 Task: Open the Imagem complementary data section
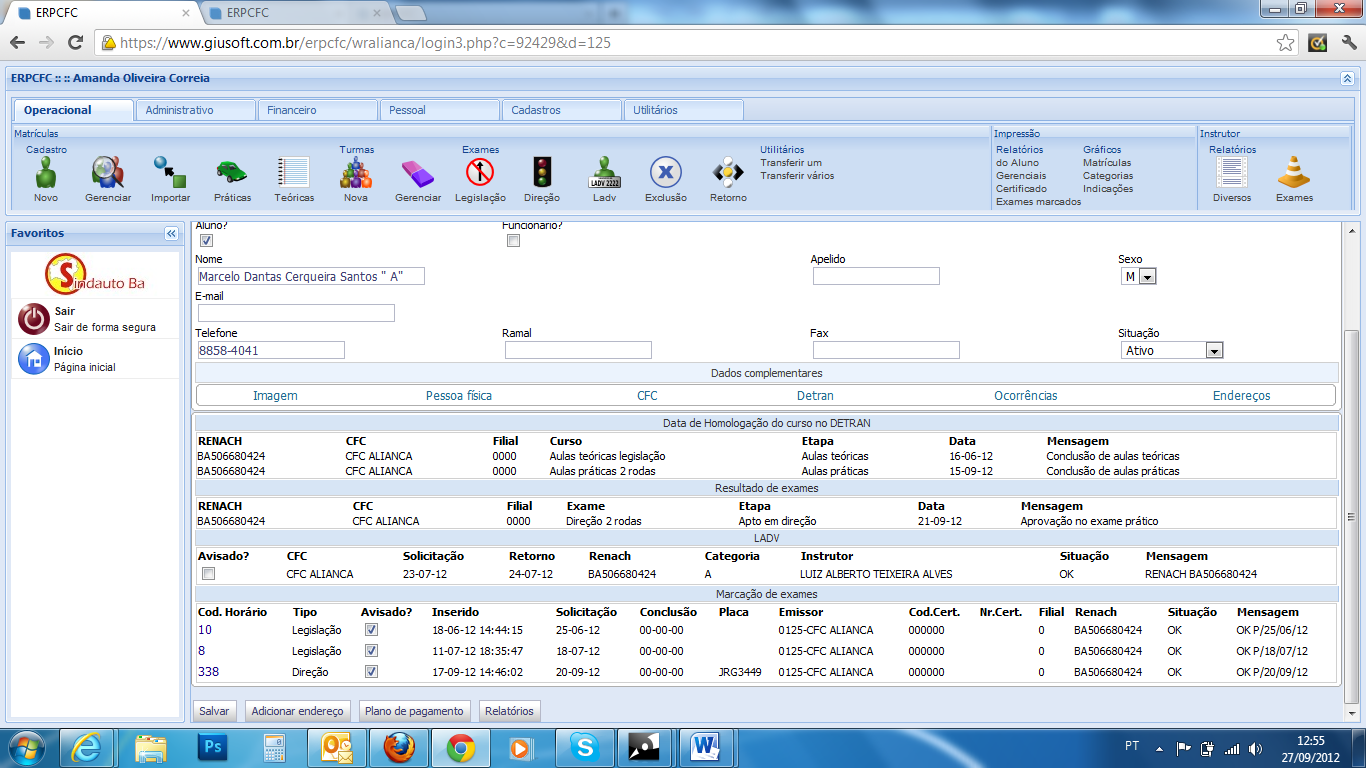(x=275, y=396)
